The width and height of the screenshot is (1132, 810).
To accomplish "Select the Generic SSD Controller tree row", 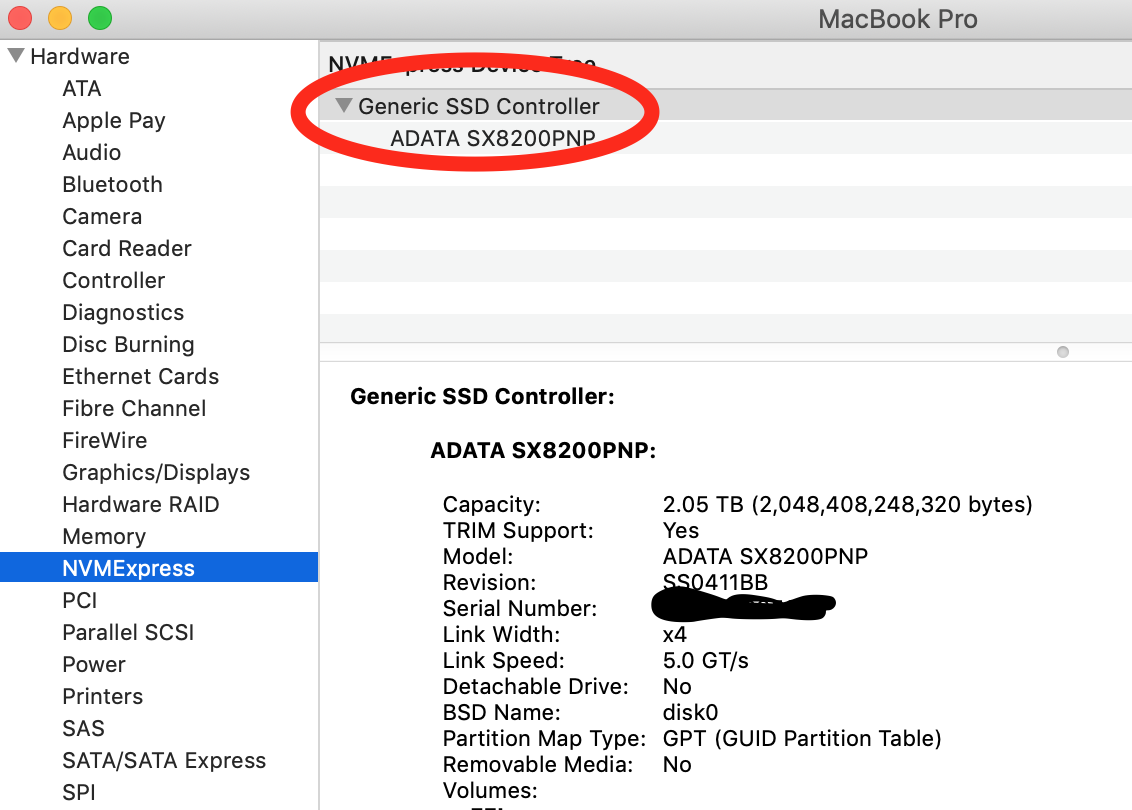I will 726,105.
